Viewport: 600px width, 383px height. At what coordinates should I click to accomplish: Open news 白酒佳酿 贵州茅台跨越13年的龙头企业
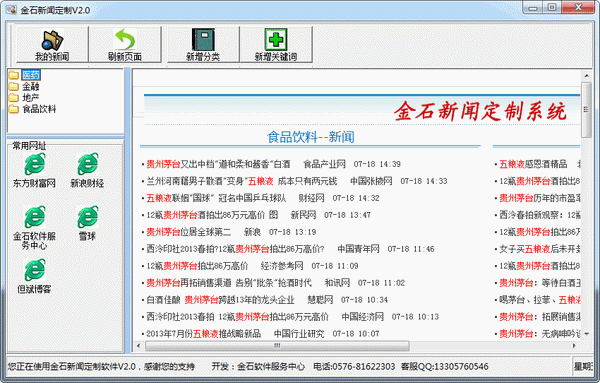point(220,300)
